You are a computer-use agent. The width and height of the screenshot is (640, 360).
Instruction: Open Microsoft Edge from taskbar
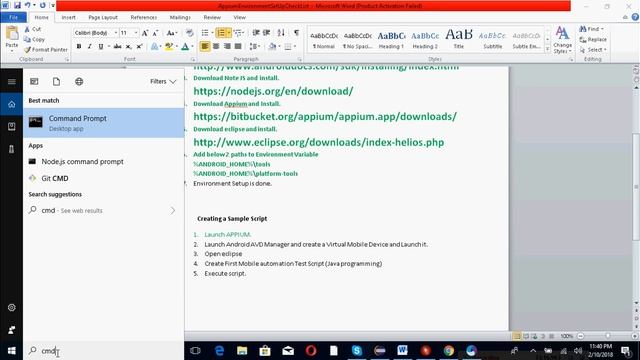coord(219,351)
